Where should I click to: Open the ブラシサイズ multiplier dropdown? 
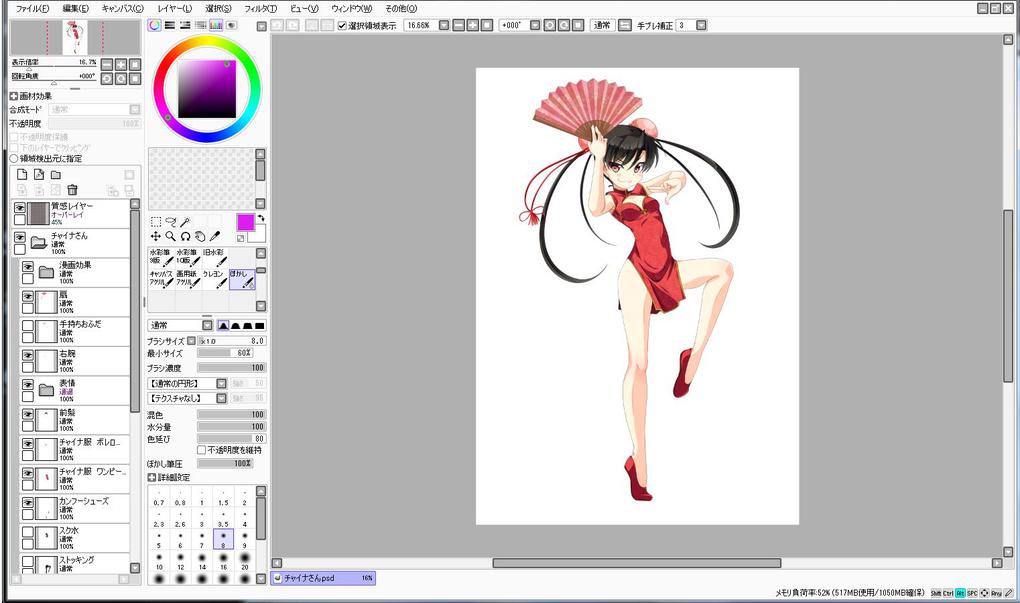click(191, 341)
